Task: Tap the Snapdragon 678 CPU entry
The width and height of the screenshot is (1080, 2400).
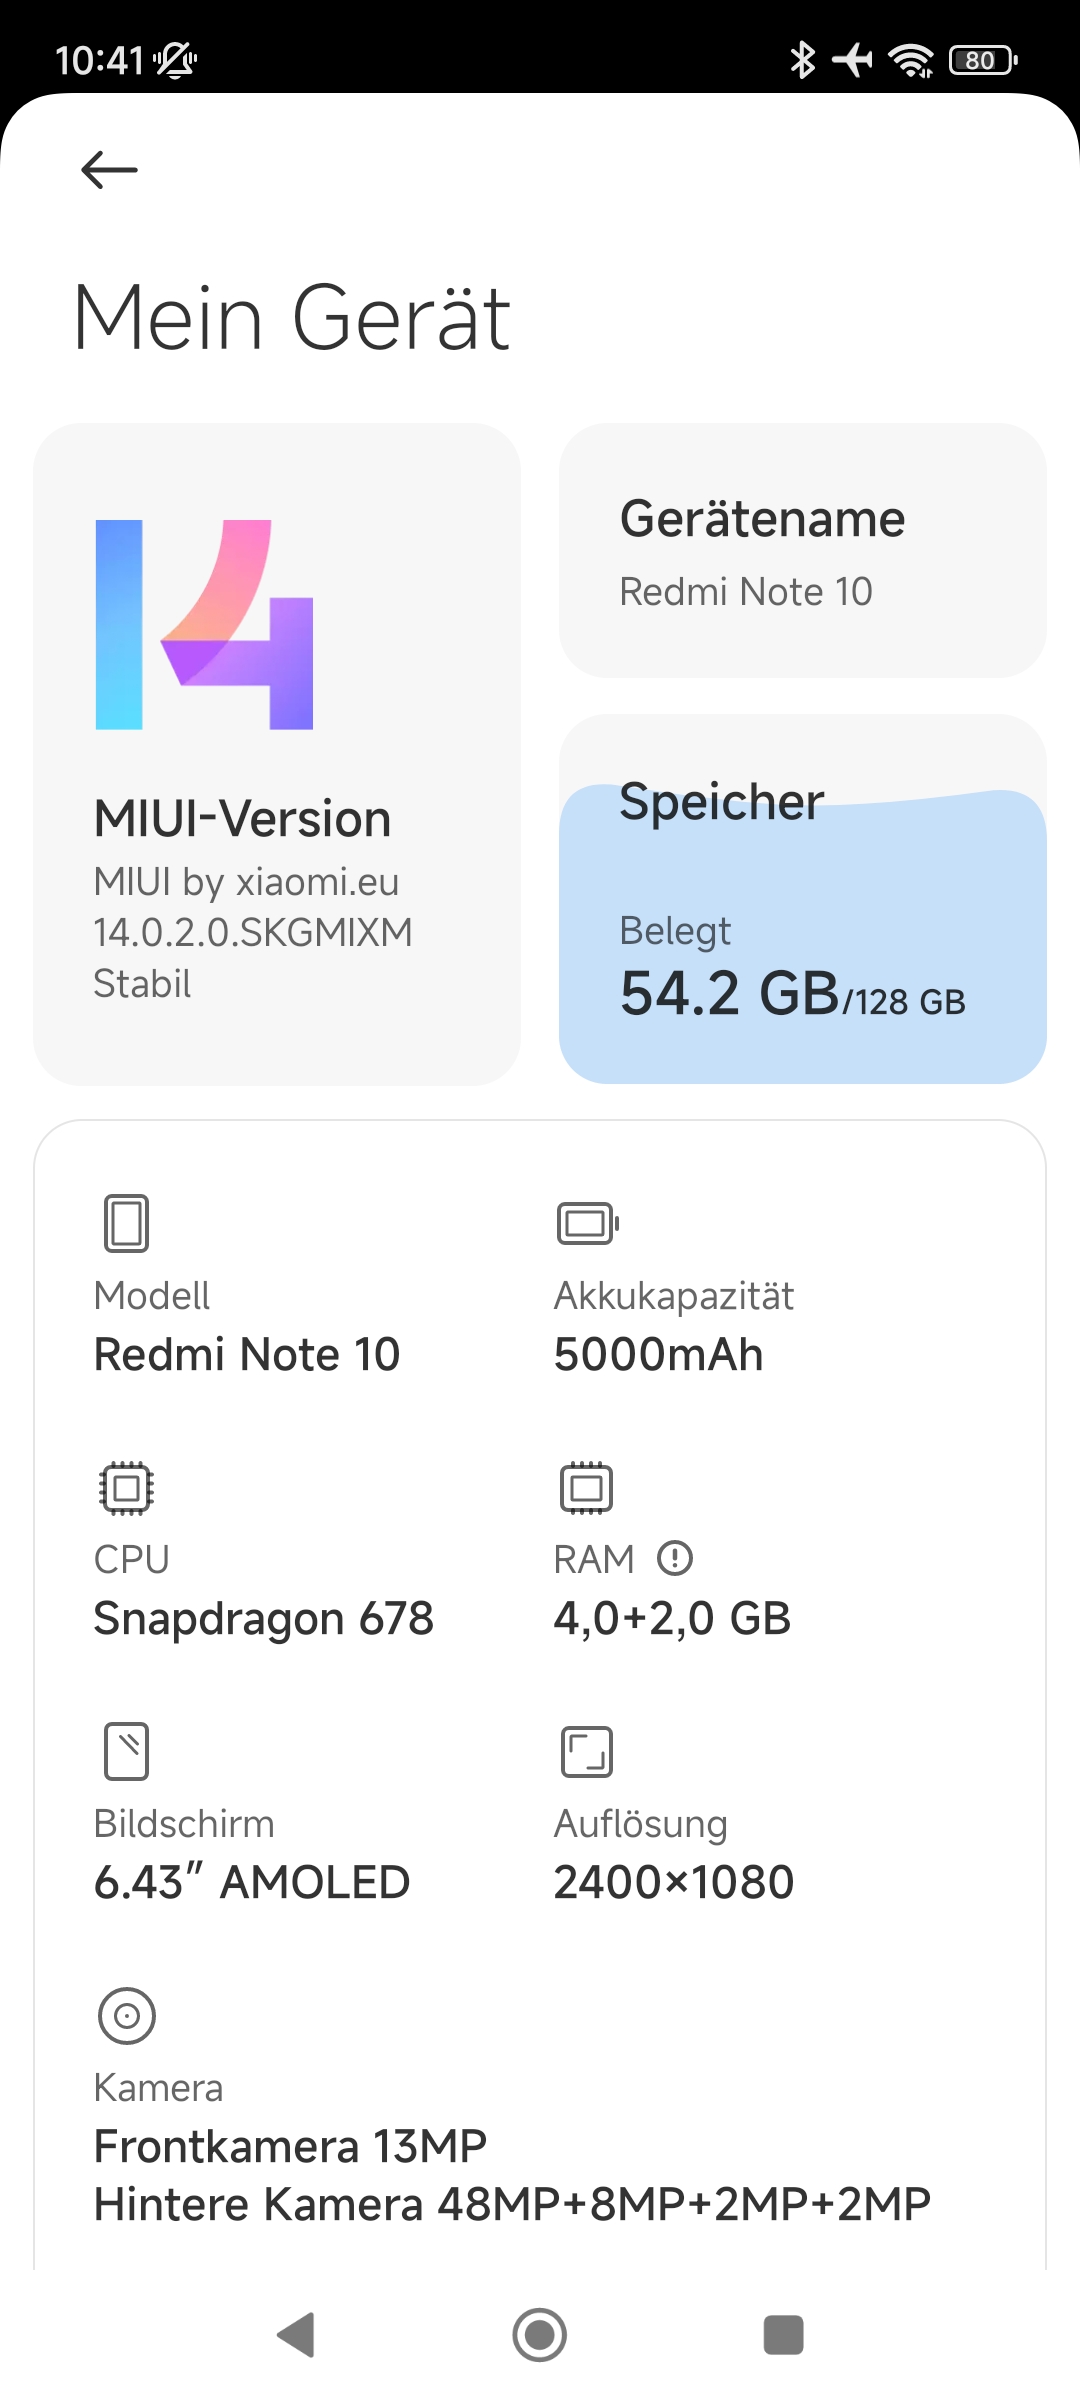Action: point(264,1618)
